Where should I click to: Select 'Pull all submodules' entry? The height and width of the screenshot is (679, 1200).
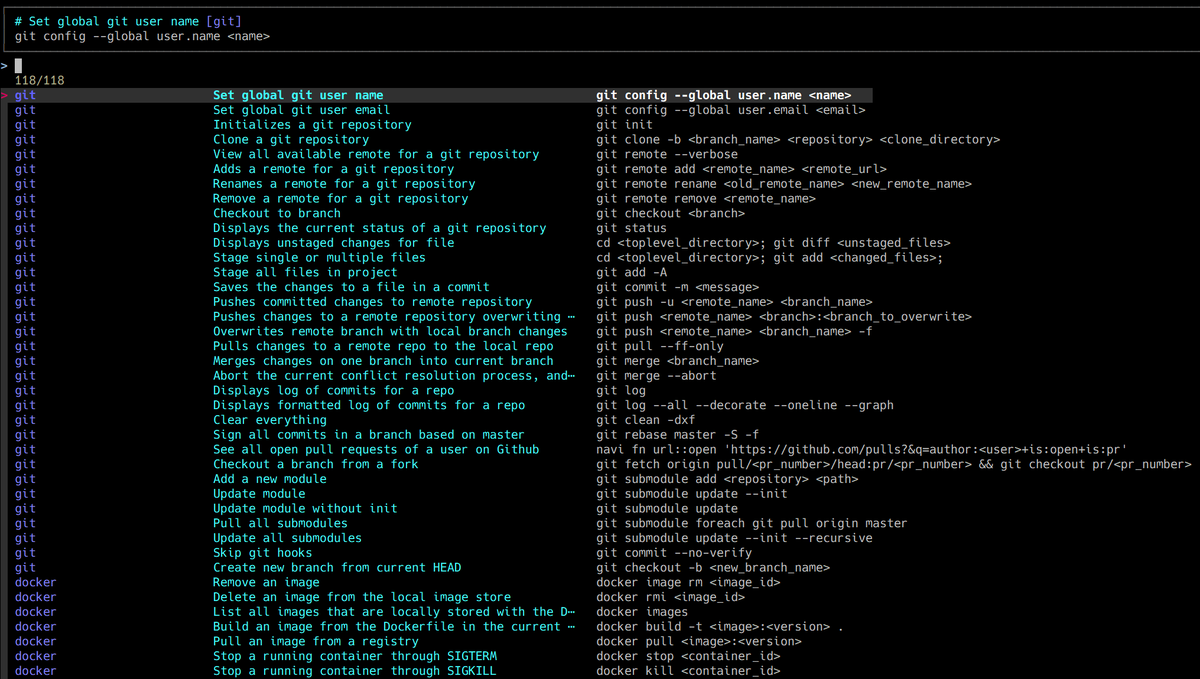pos(280,523)
